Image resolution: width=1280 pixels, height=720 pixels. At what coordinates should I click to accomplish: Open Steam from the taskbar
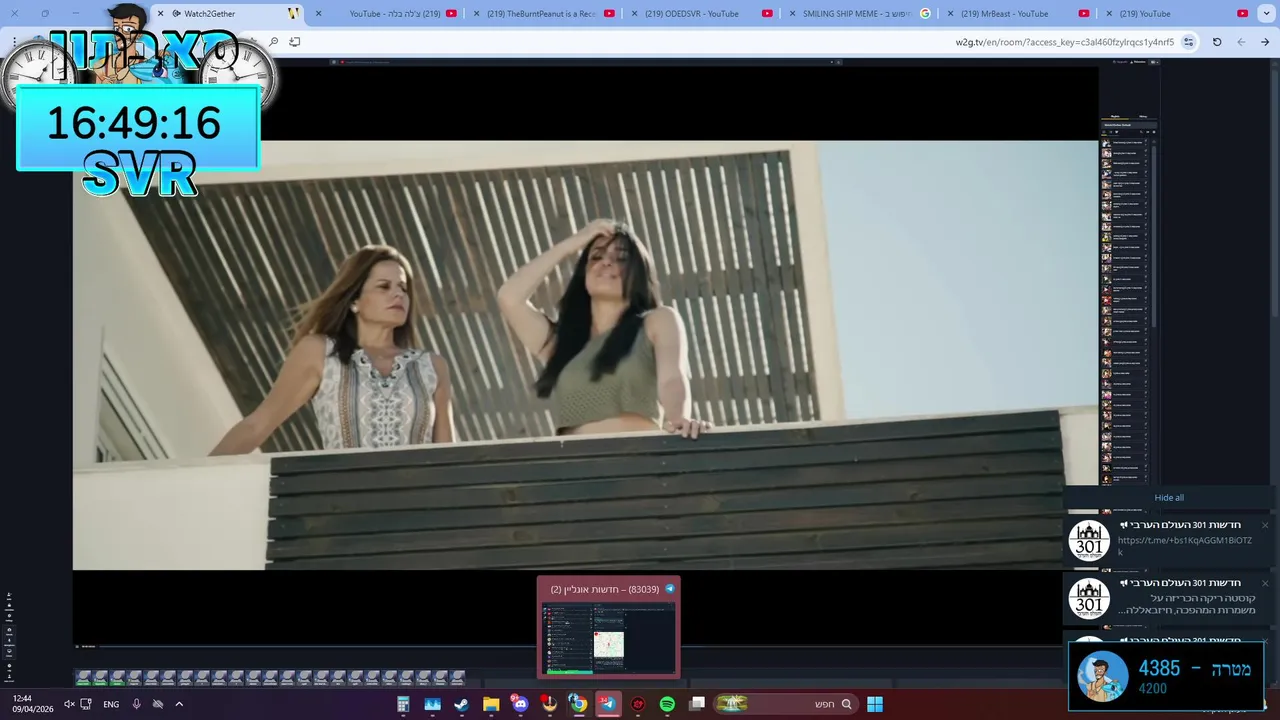click(x=461, y=704)
